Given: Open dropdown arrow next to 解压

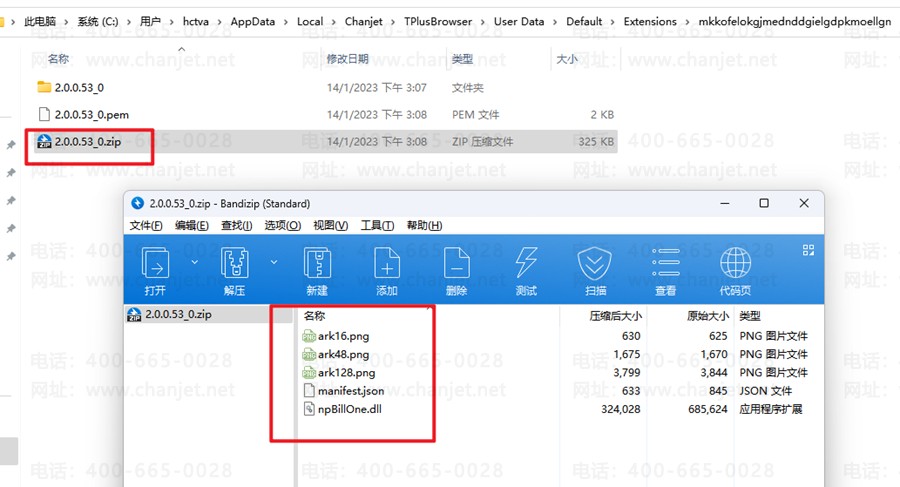Looking at the screenshot, I should 274,262.
